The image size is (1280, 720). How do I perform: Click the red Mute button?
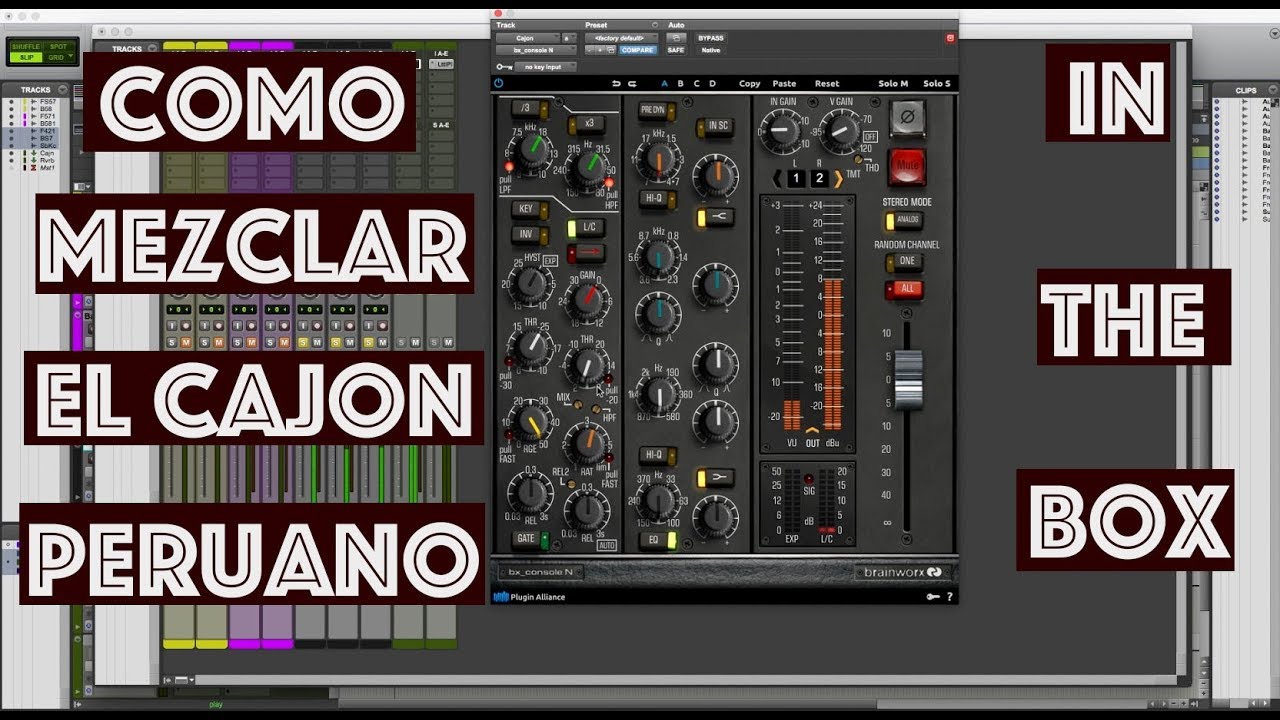click(907, 167)
